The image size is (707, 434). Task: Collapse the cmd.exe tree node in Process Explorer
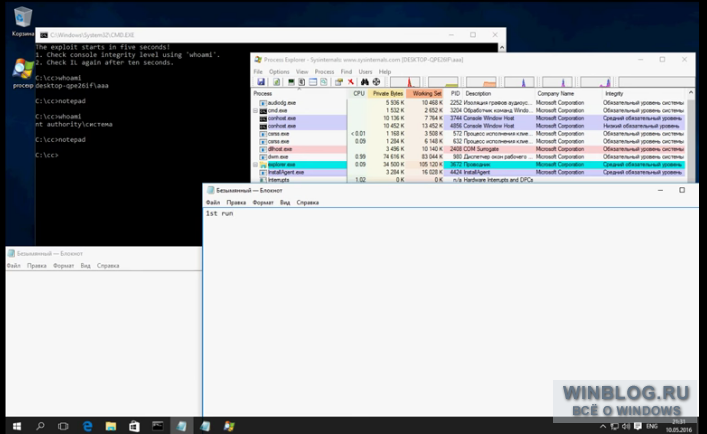(255, 110)
